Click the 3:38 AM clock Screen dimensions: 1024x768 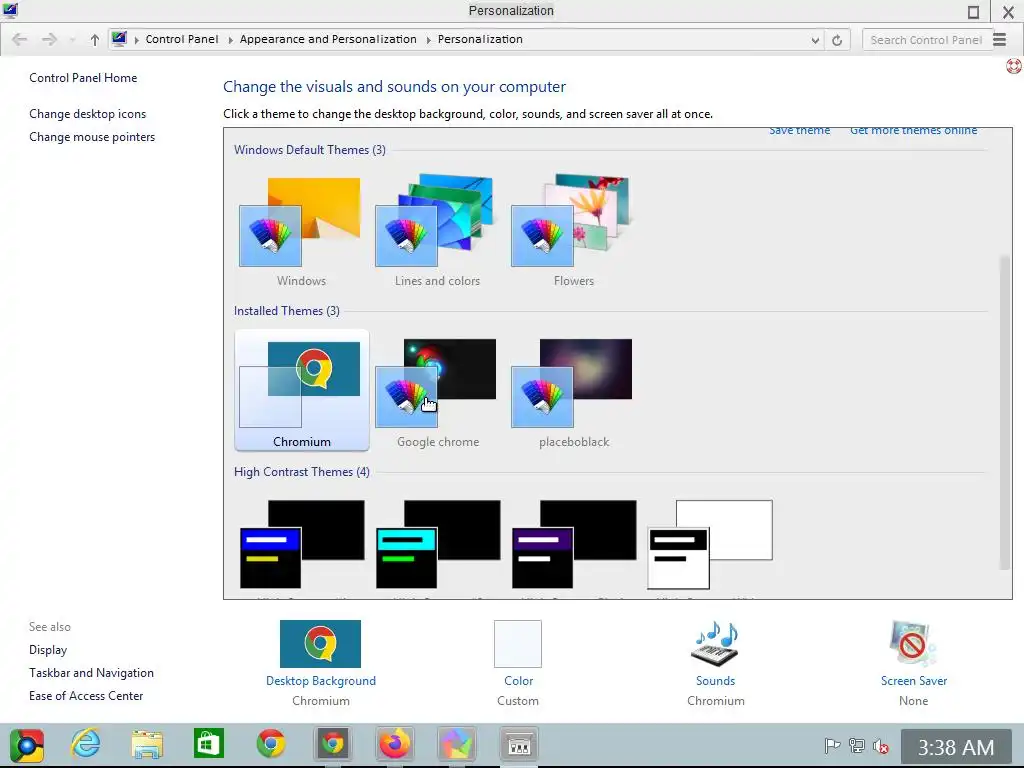coord(956,747)
